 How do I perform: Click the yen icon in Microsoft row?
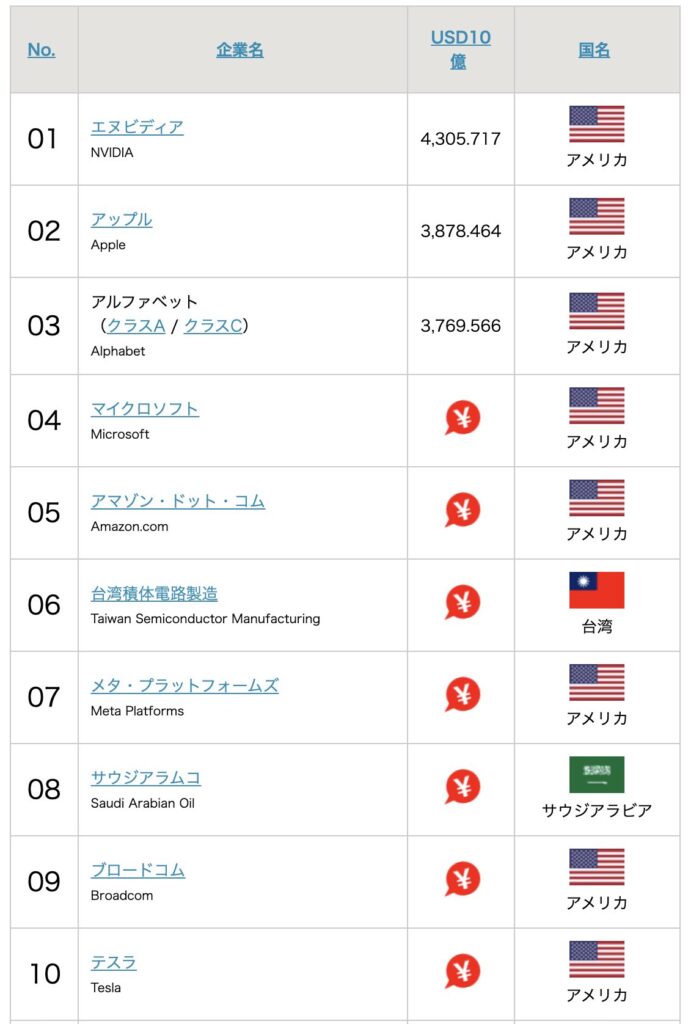(x=462, y=418)
